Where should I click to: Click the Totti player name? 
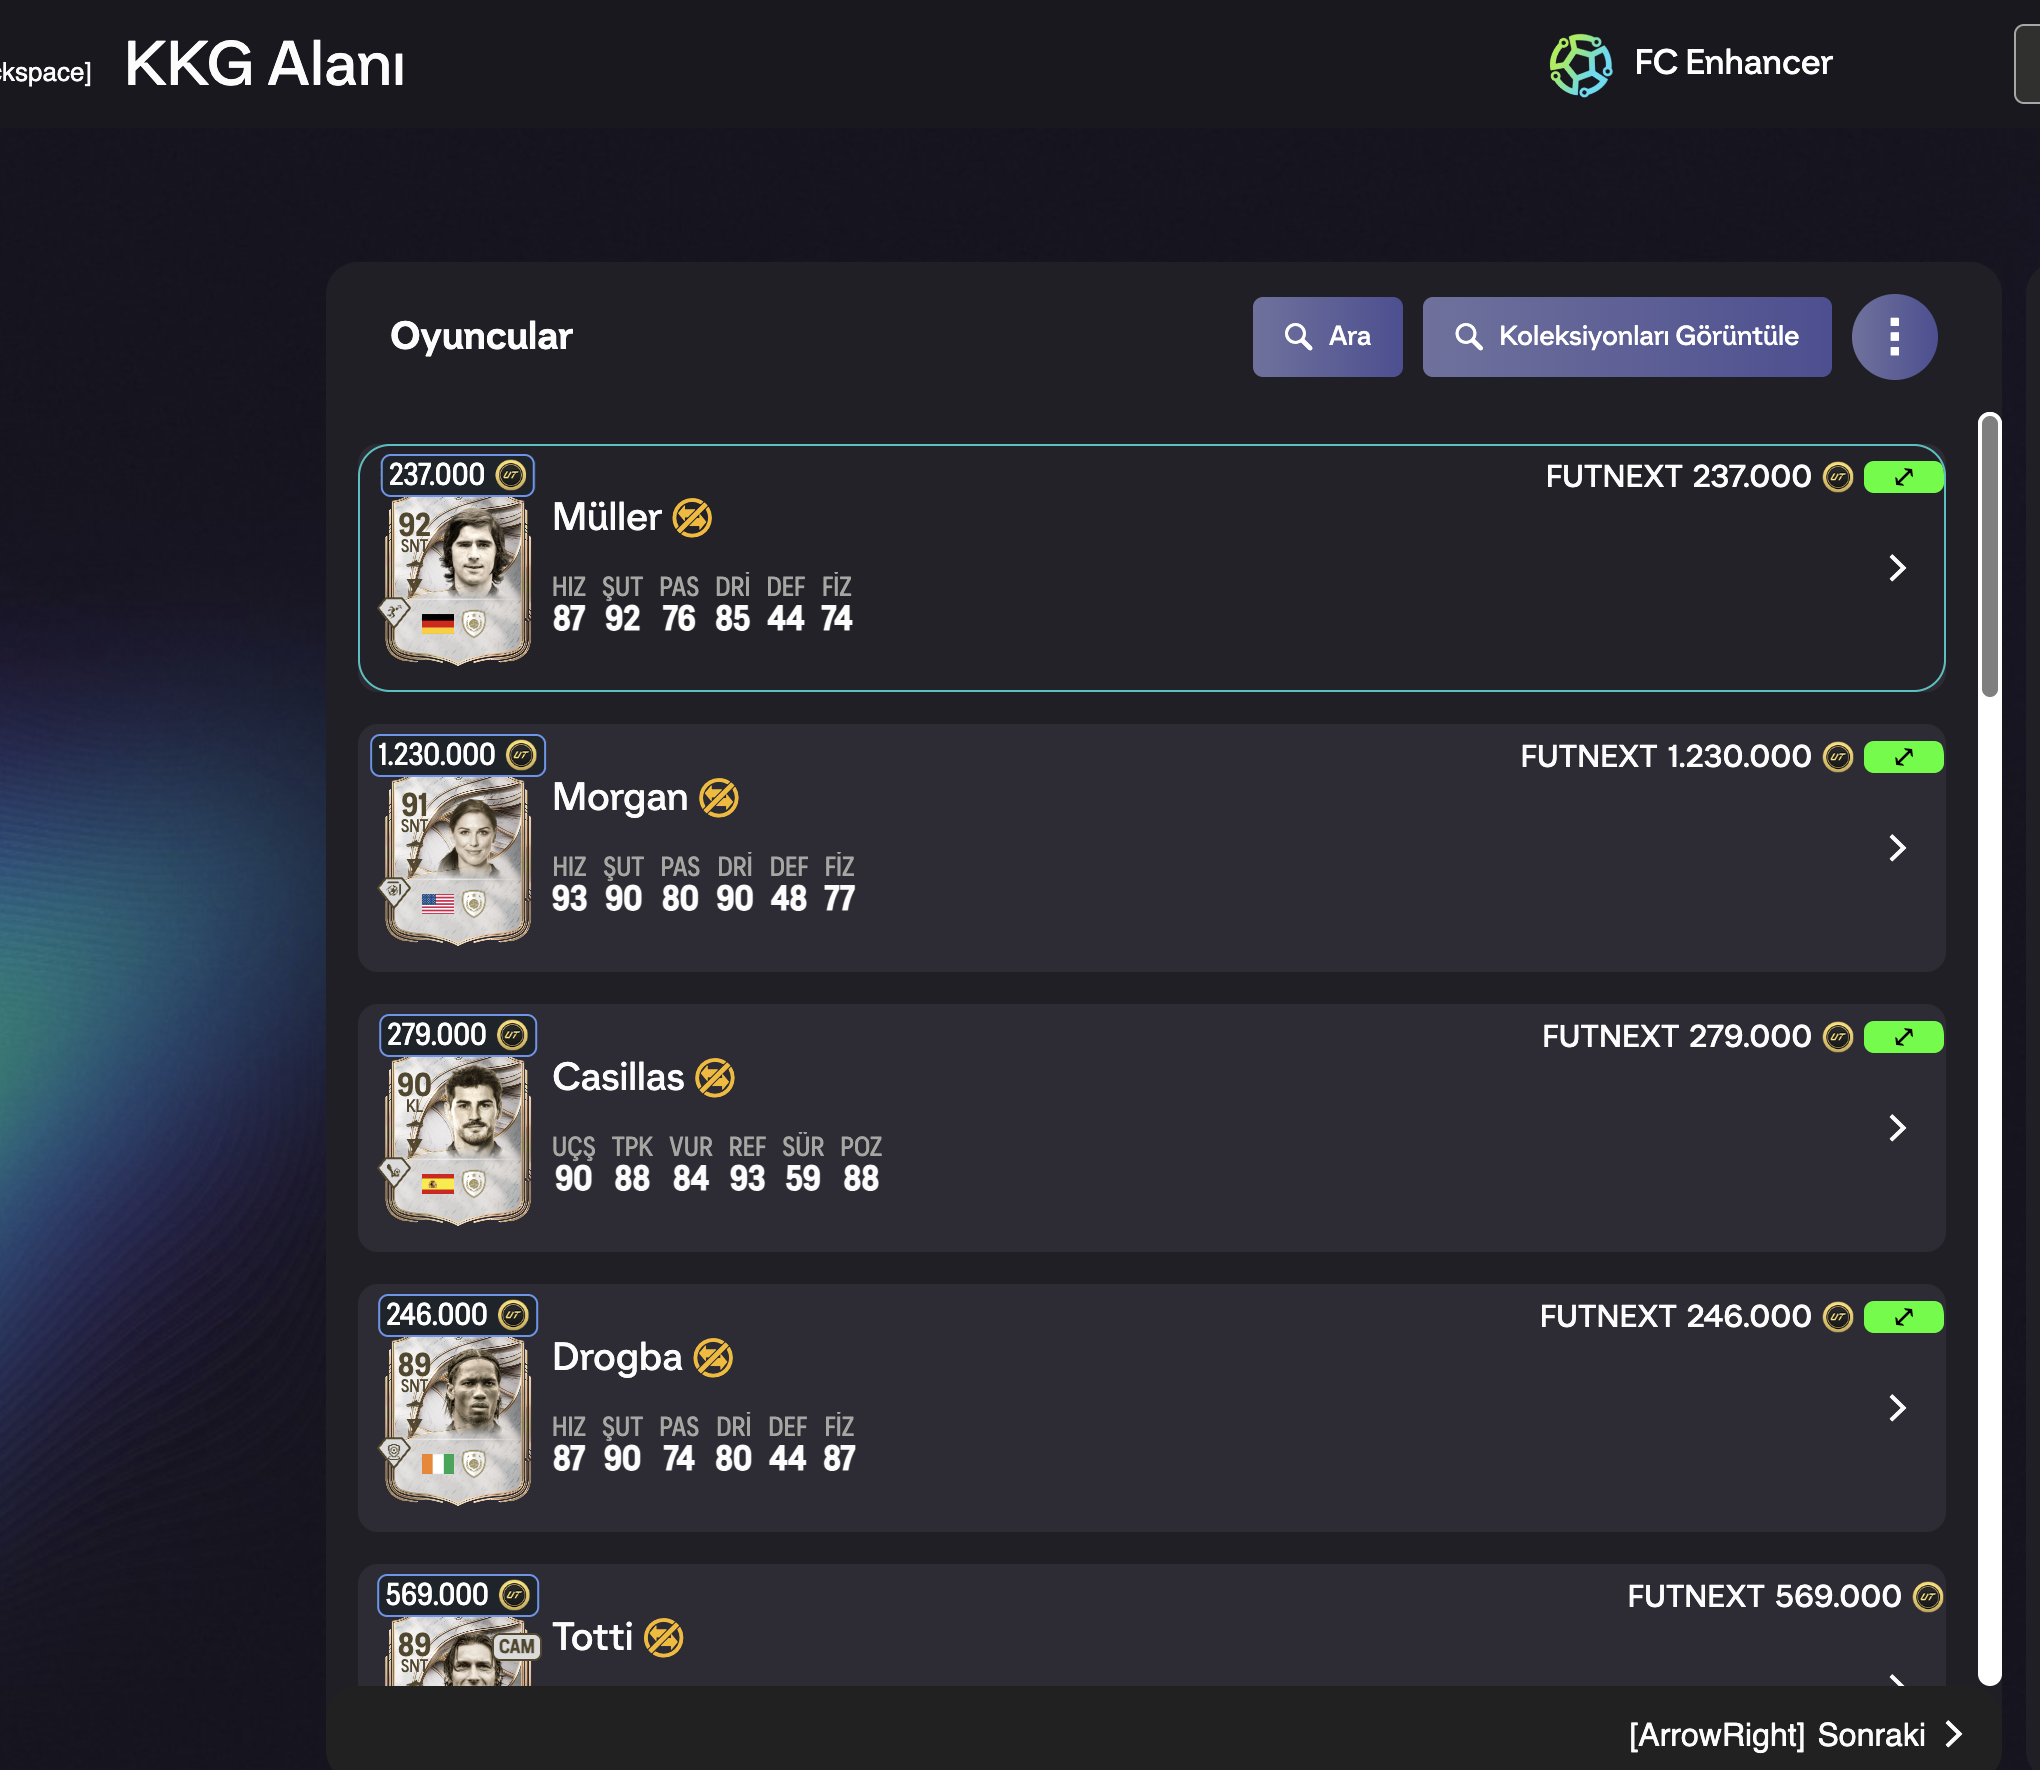[x=593, y=1638]
